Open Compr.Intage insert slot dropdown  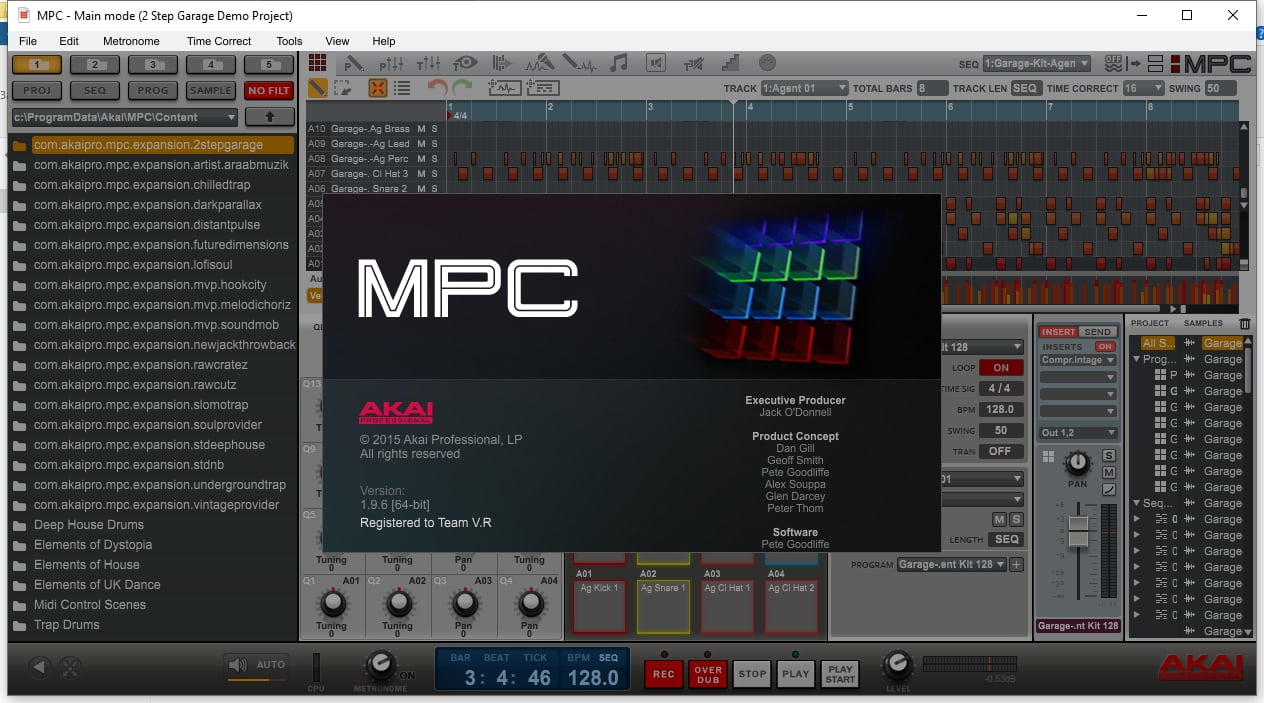[x=1078, y=360]
